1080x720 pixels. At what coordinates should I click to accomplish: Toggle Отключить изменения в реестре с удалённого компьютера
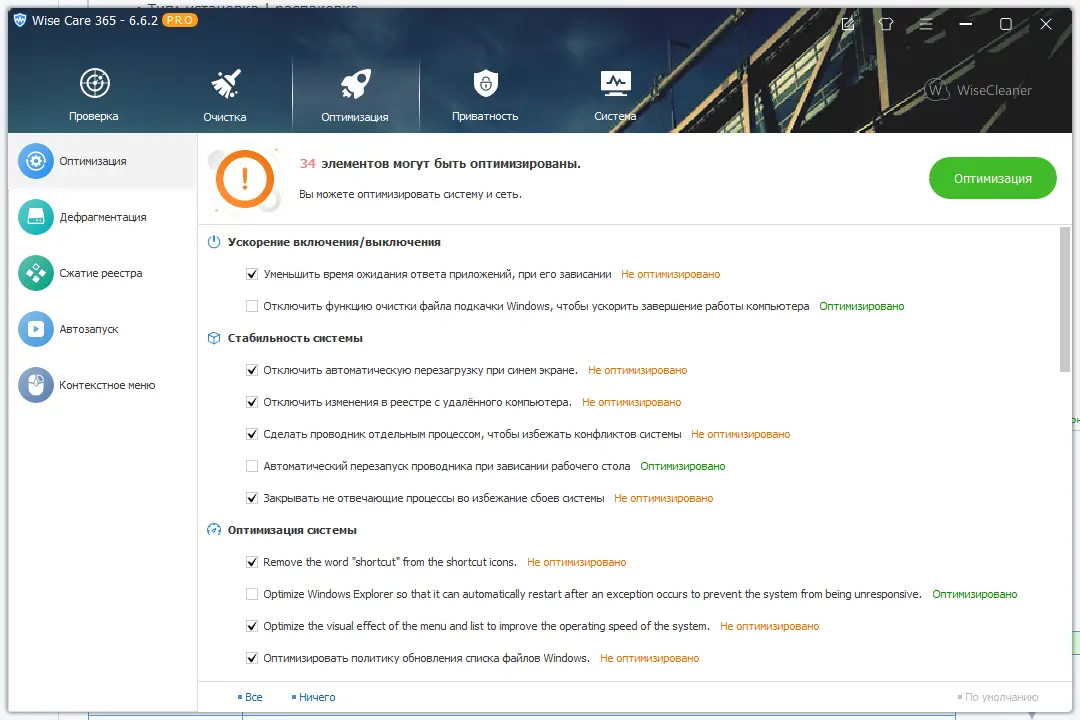click(252, 402)
